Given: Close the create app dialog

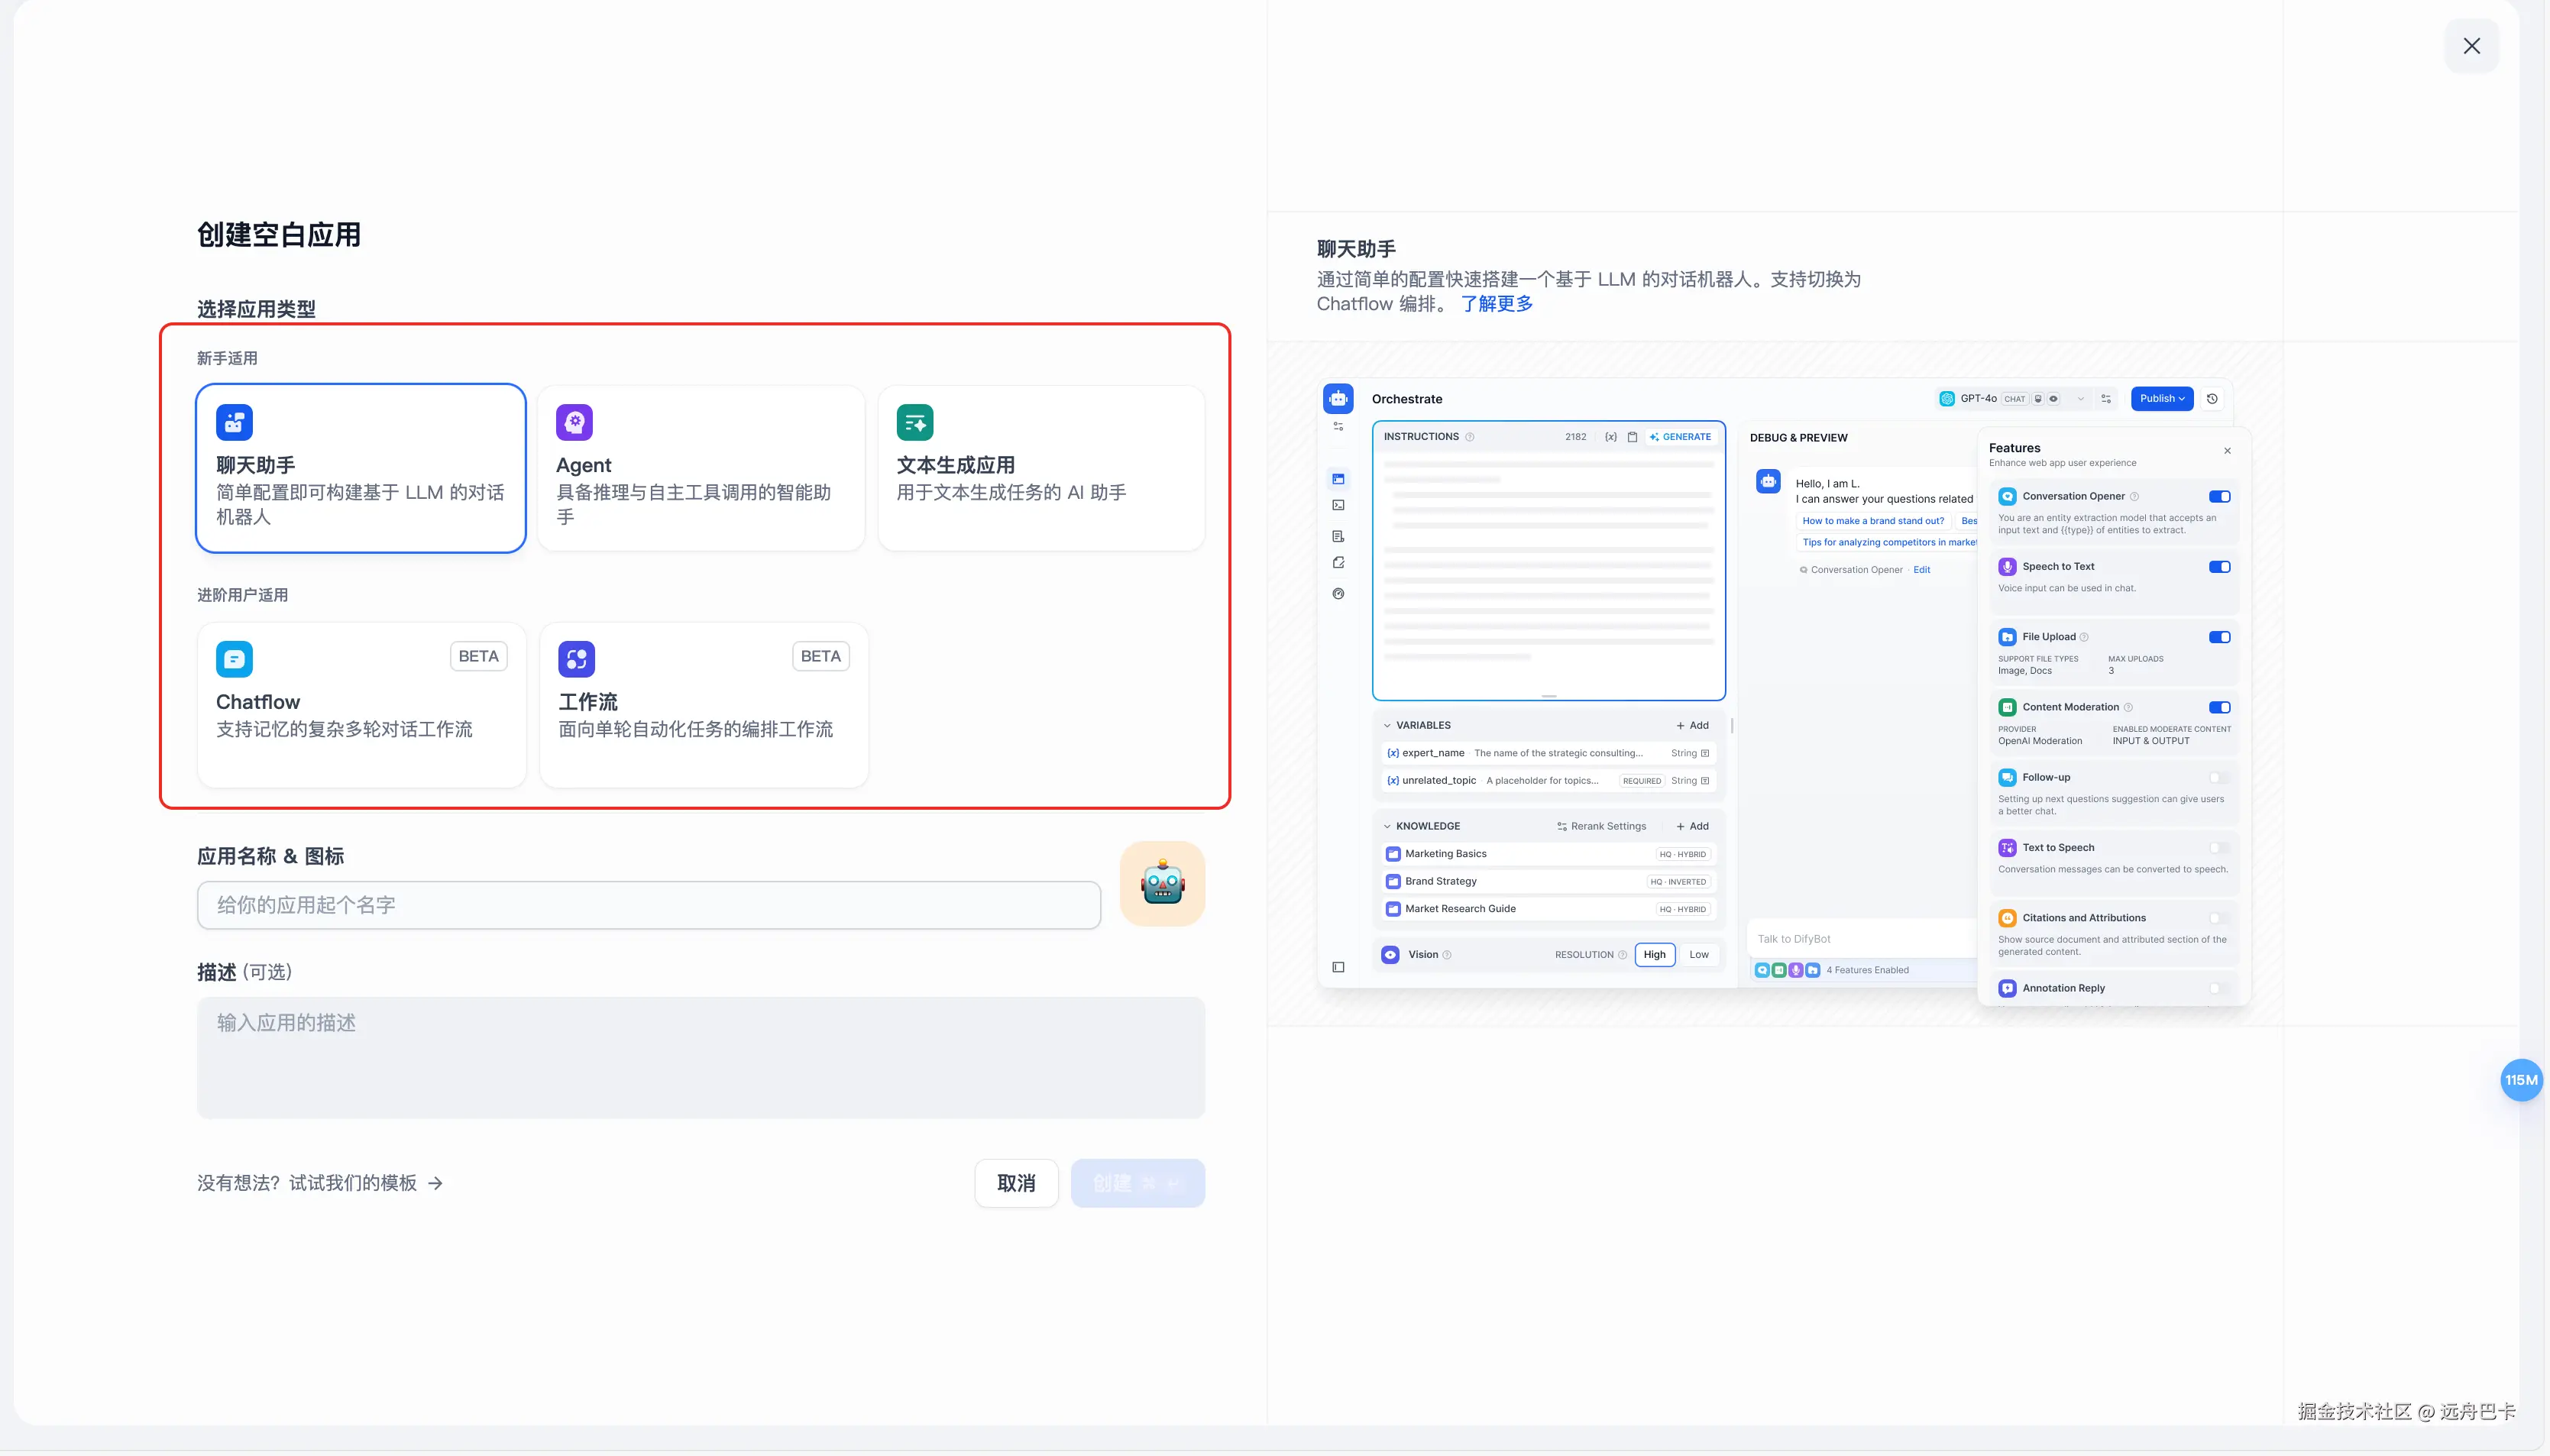Looking at the screenshot, I should (x=2471, y=46).
